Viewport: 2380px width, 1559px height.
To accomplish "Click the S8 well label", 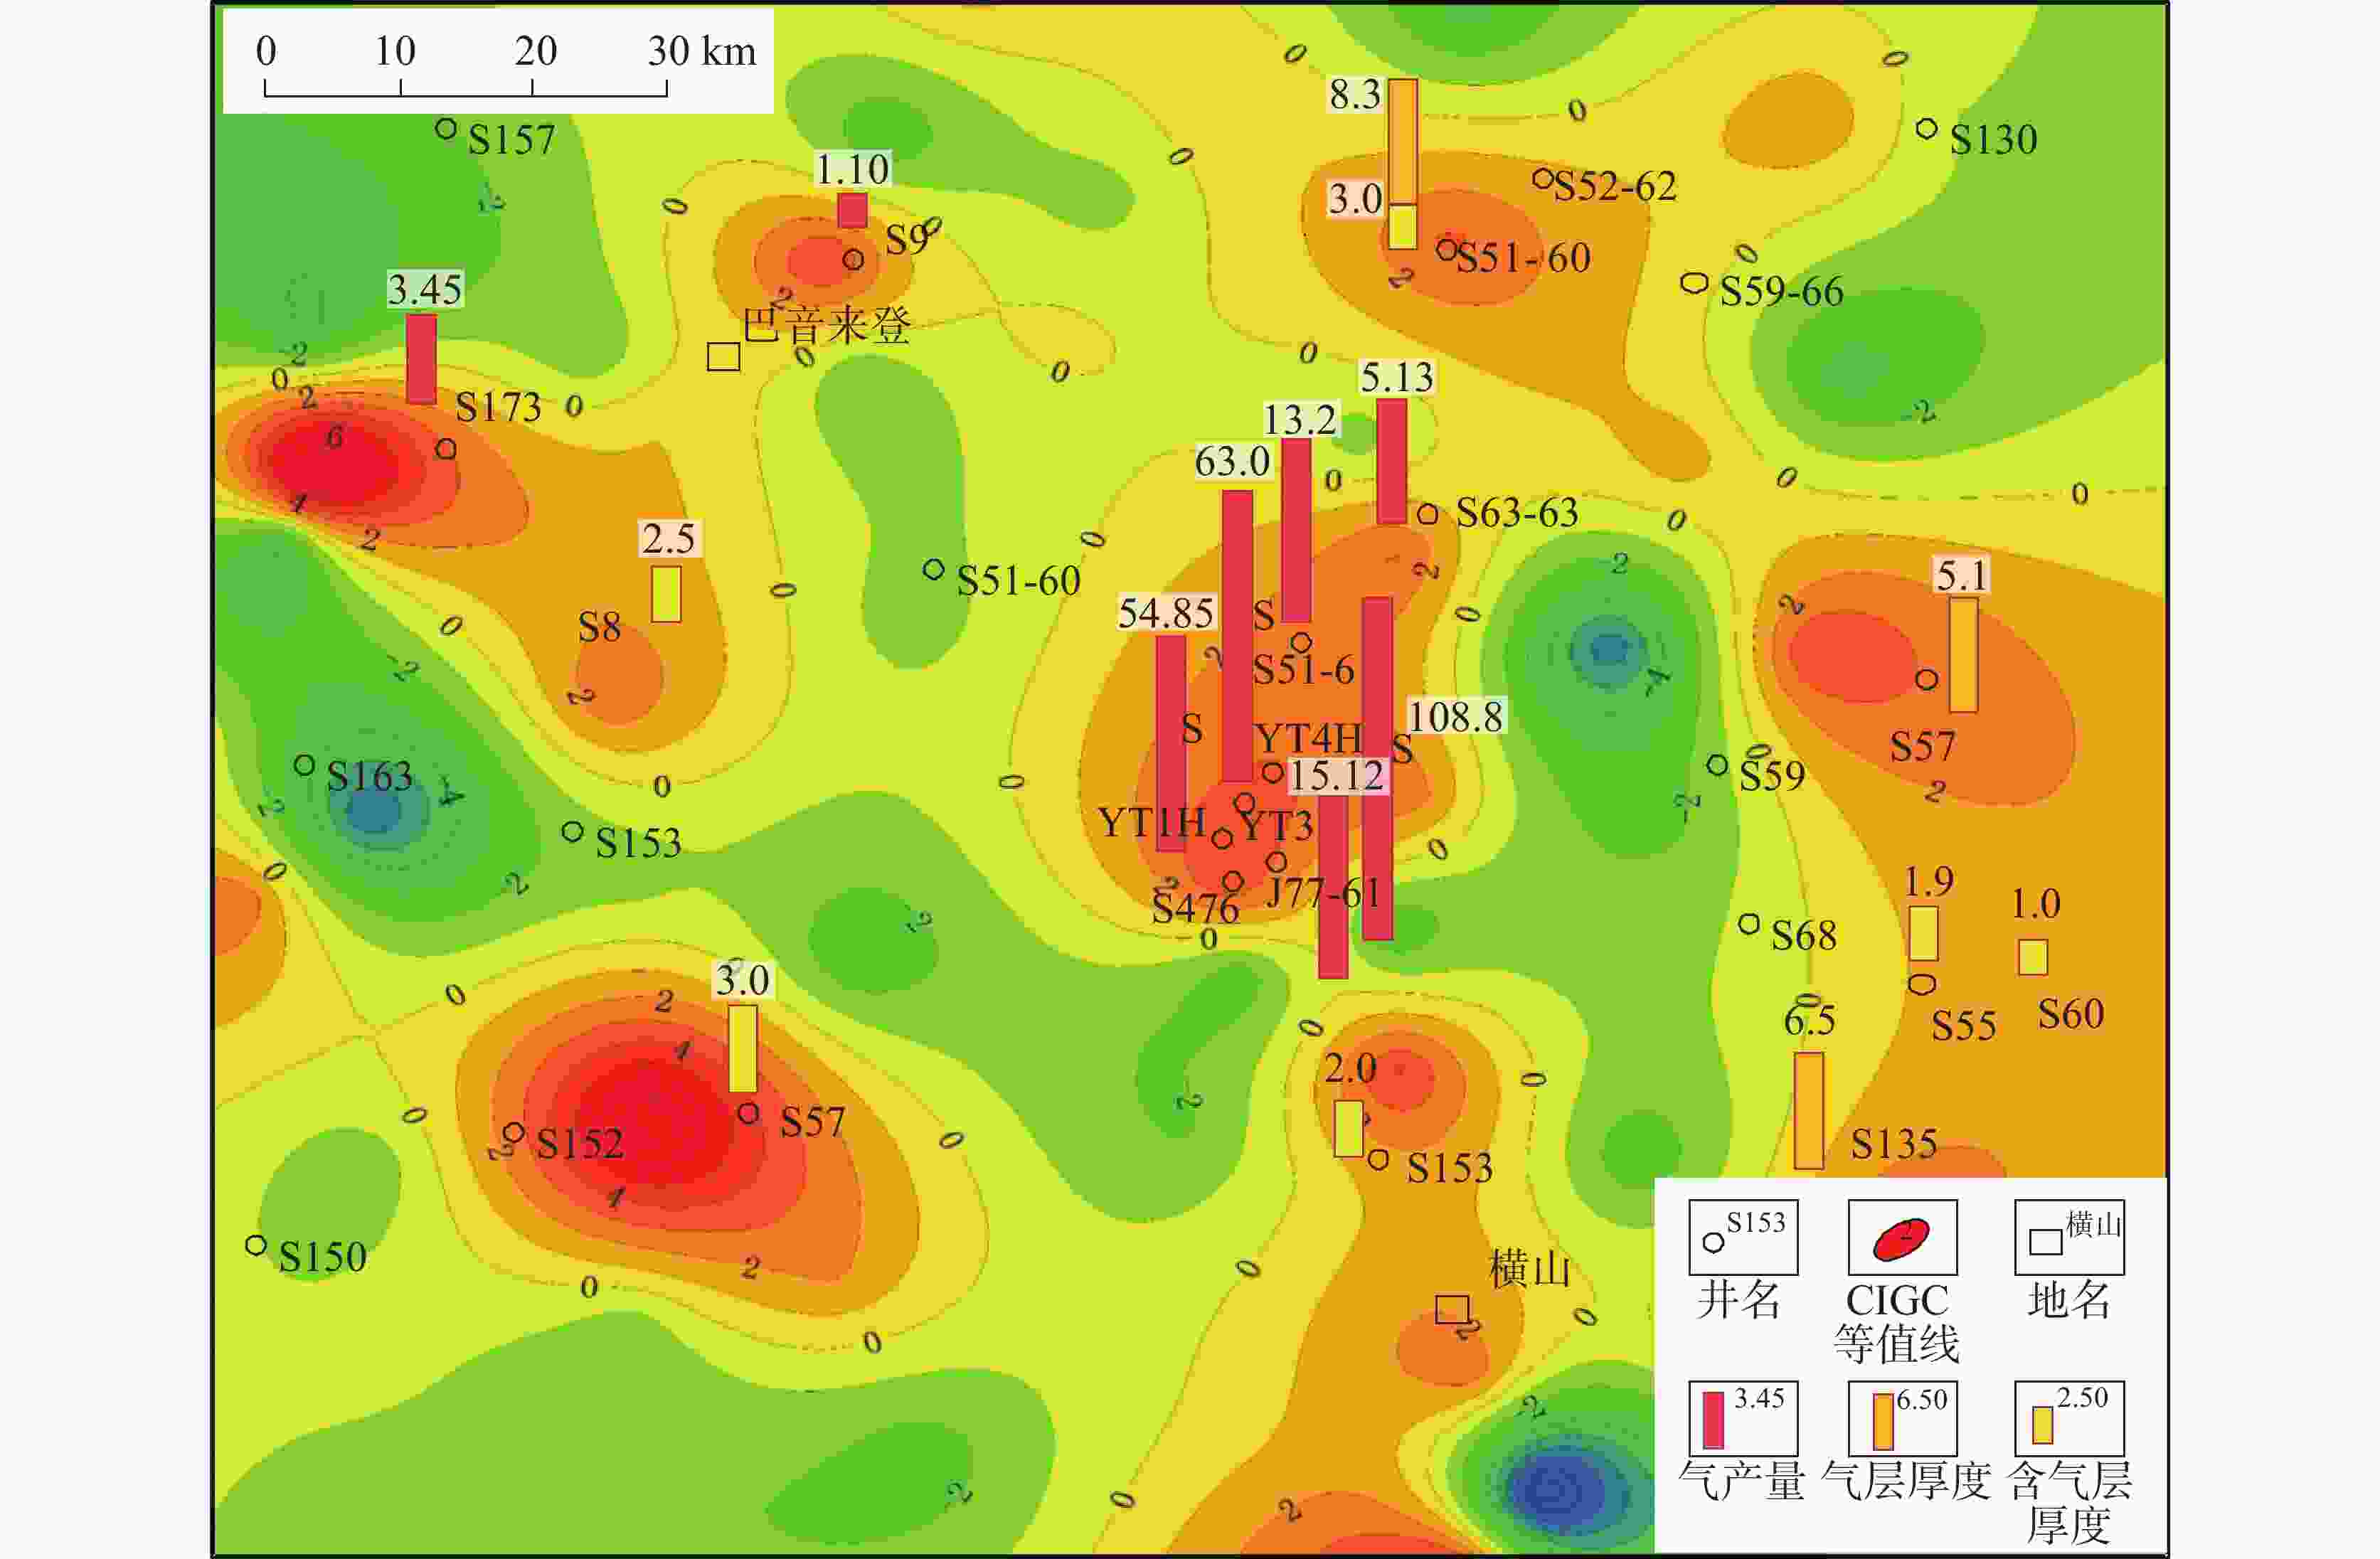I will click(x=599, y=627).
